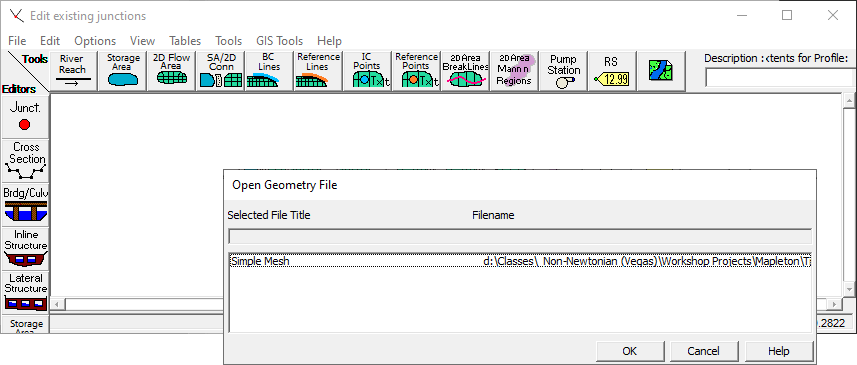Select the Reference Points tool
Viewport: 857px width, 365px height.
(x=416, y=70)
